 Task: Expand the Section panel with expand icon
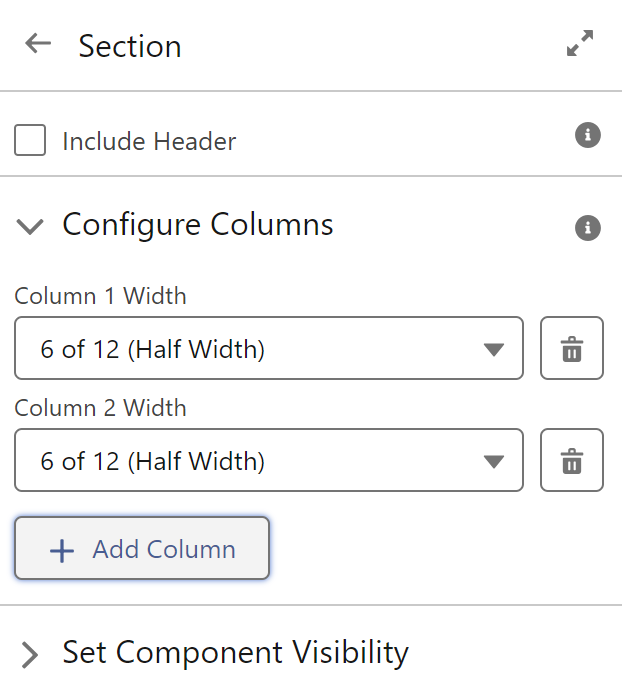(x=580, y=43)
